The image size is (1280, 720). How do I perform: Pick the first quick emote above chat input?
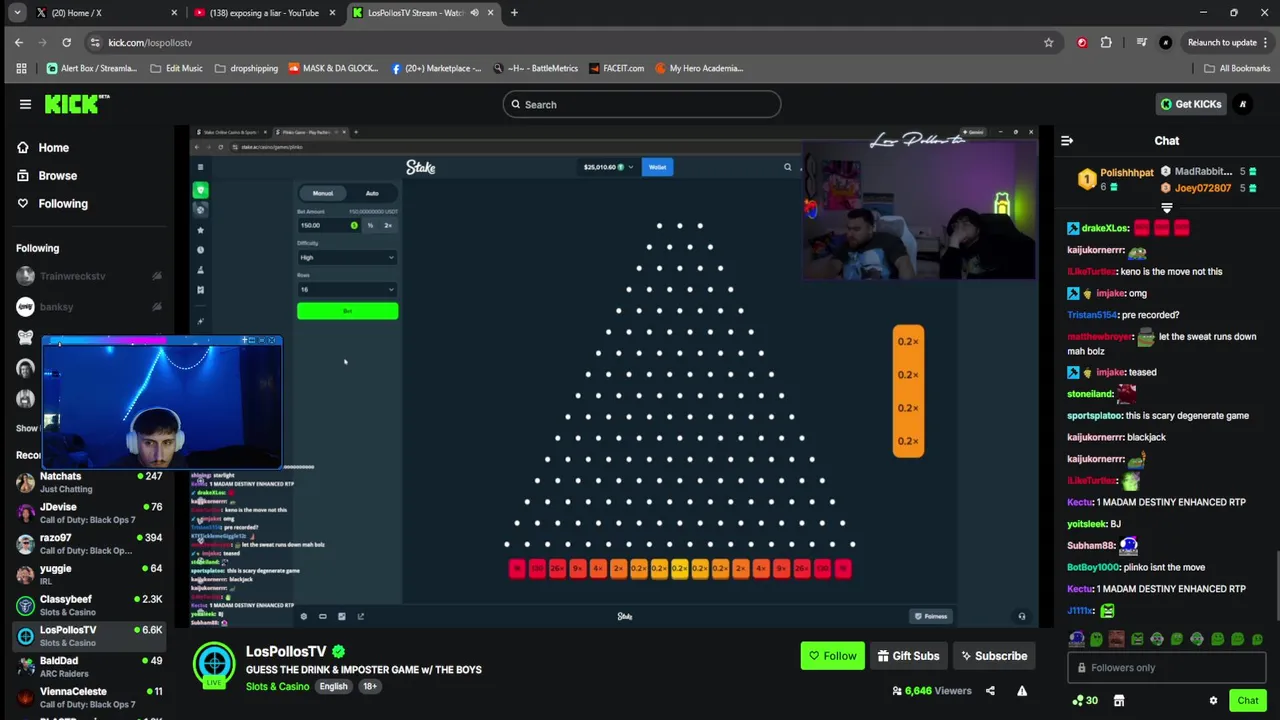1076,639
